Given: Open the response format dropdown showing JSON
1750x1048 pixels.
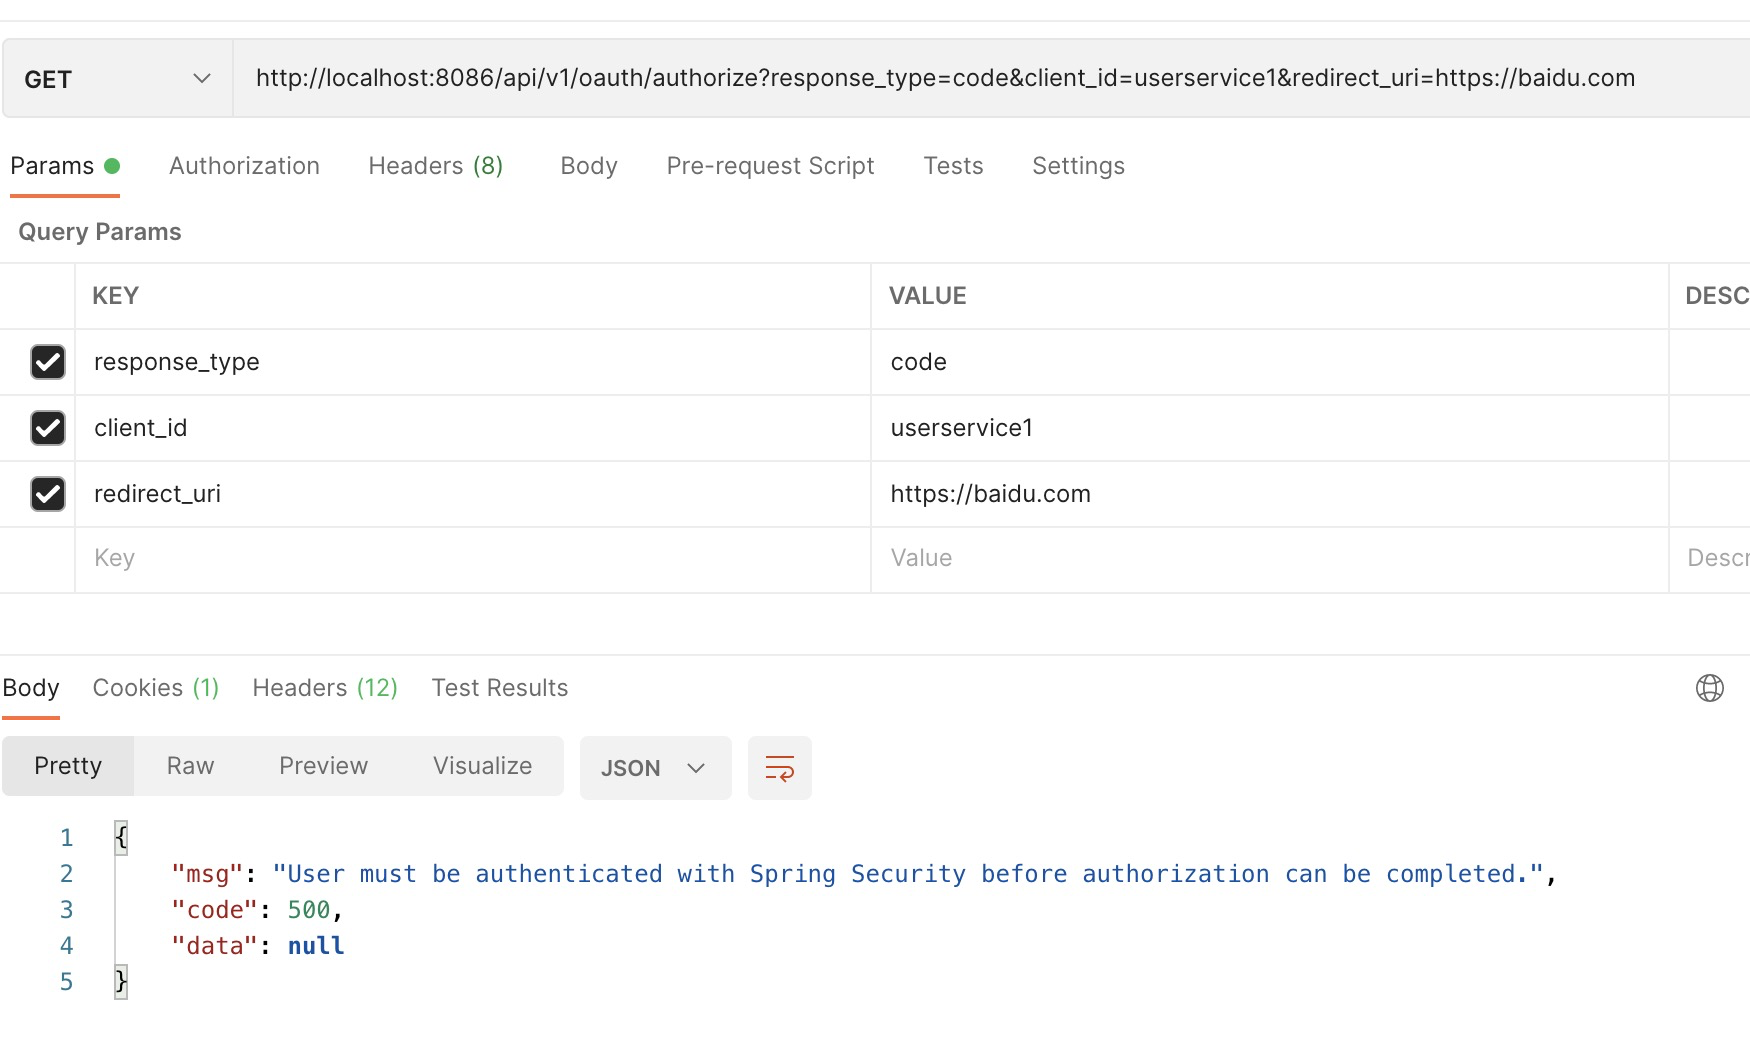Looking at the screenshot, I should (x=655, y=768).
